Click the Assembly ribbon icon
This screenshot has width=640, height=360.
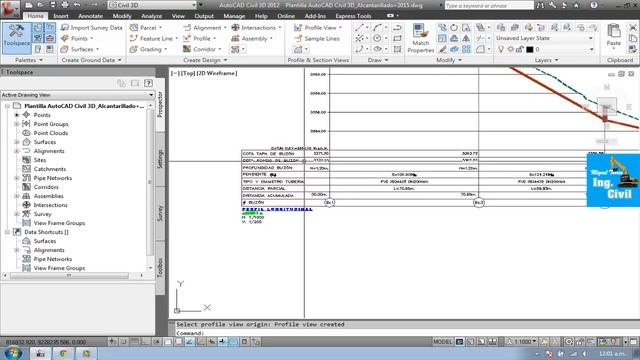(236, 38)
